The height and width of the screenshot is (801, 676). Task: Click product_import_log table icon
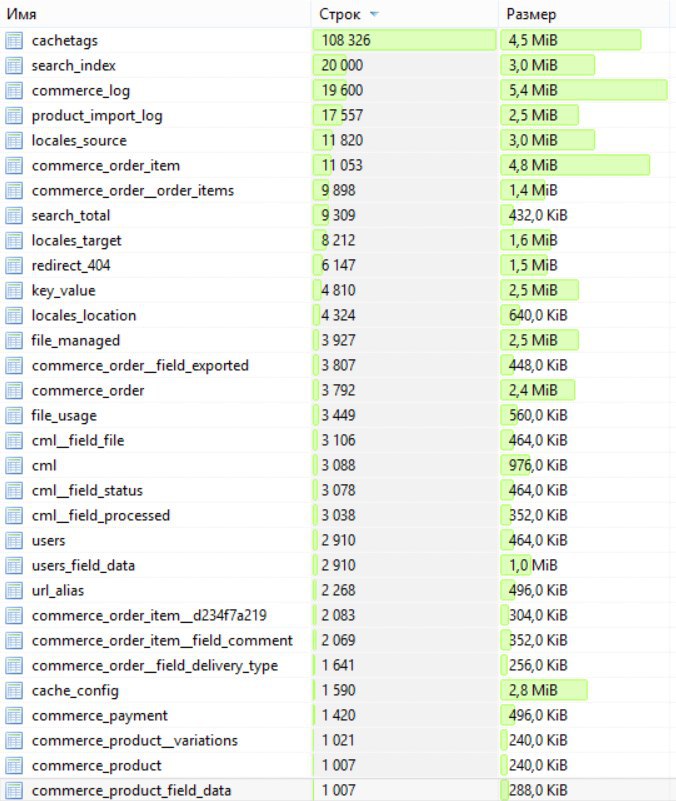14,115
